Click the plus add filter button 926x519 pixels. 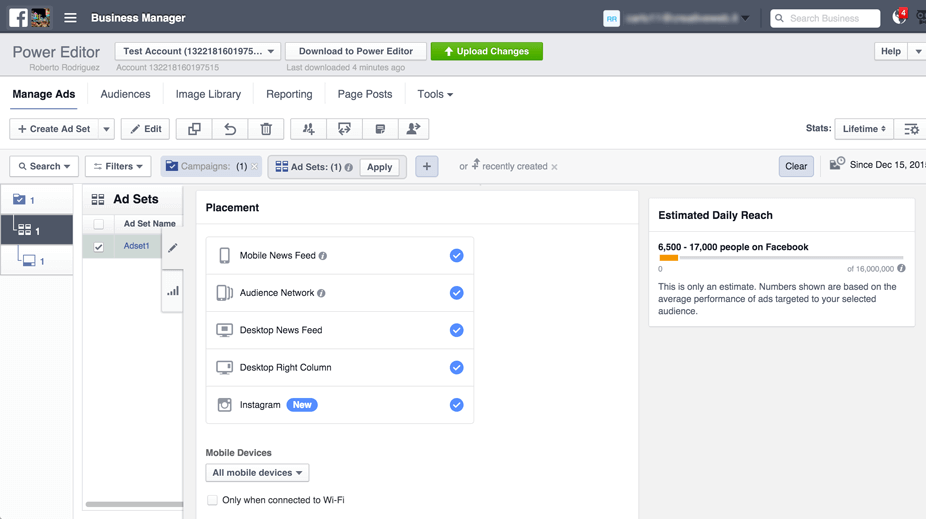click(x=426, y=167)
